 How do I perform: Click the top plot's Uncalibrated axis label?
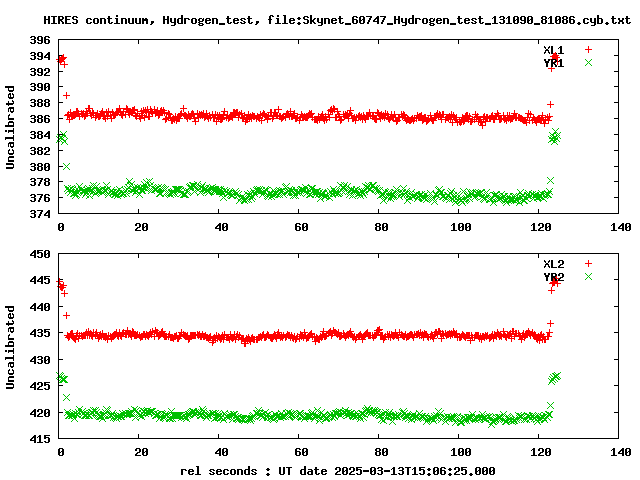(10, 127)
